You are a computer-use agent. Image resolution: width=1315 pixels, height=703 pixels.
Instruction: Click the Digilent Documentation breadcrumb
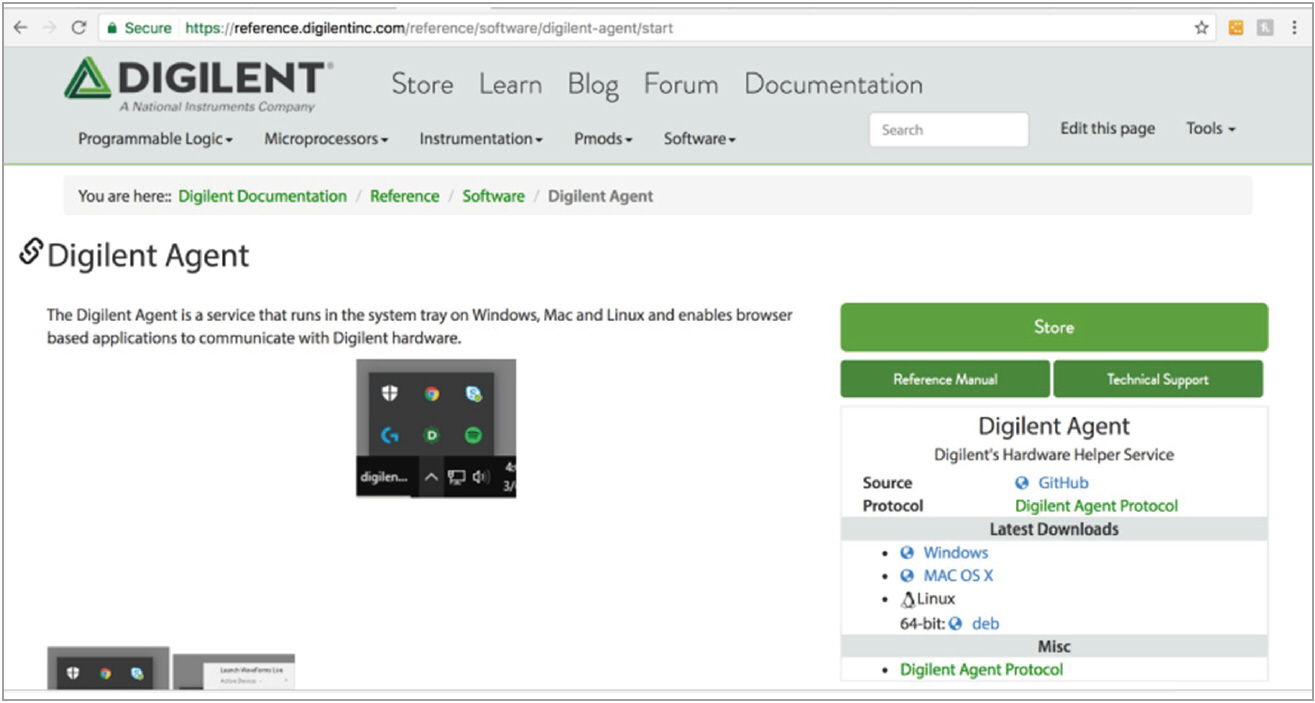263,196
